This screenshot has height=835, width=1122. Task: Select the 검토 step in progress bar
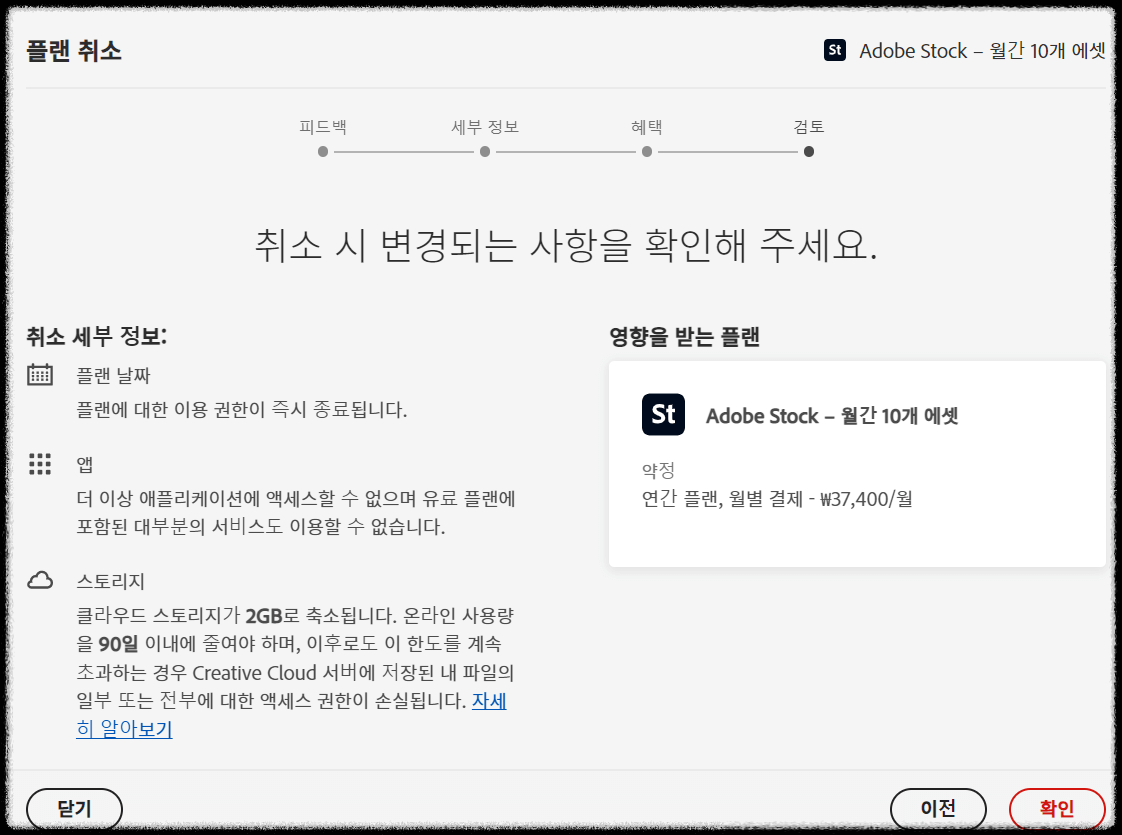(x=809, y=127)
